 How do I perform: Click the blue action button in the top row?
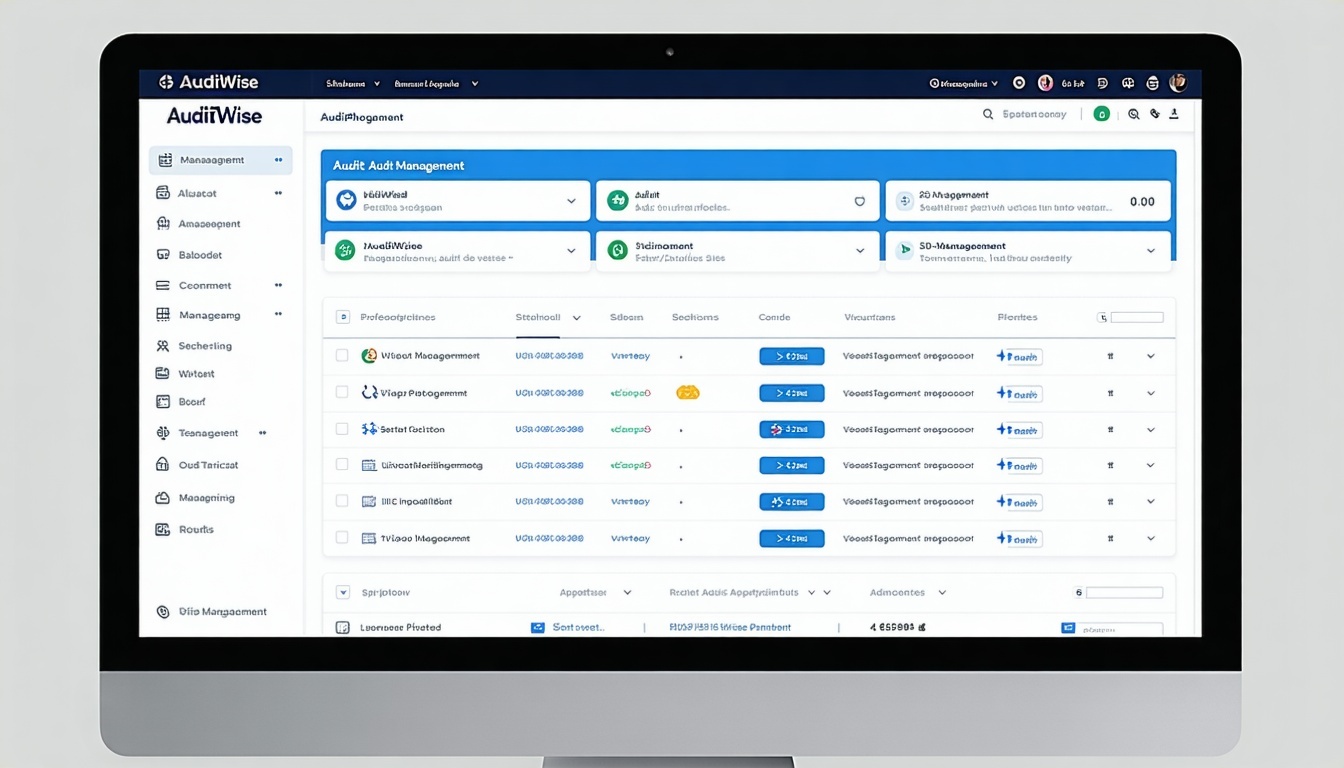[792, 355]
